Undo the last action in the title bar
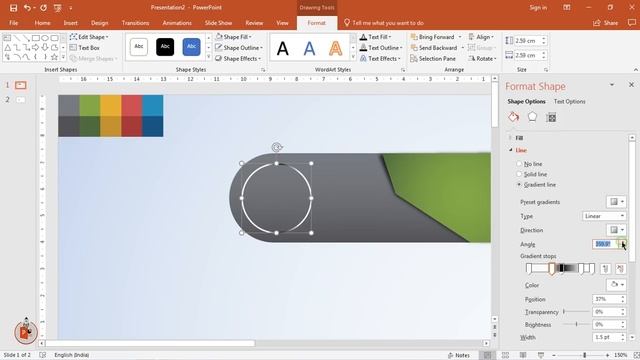This screenshot has height=360, width=640. 27,8
